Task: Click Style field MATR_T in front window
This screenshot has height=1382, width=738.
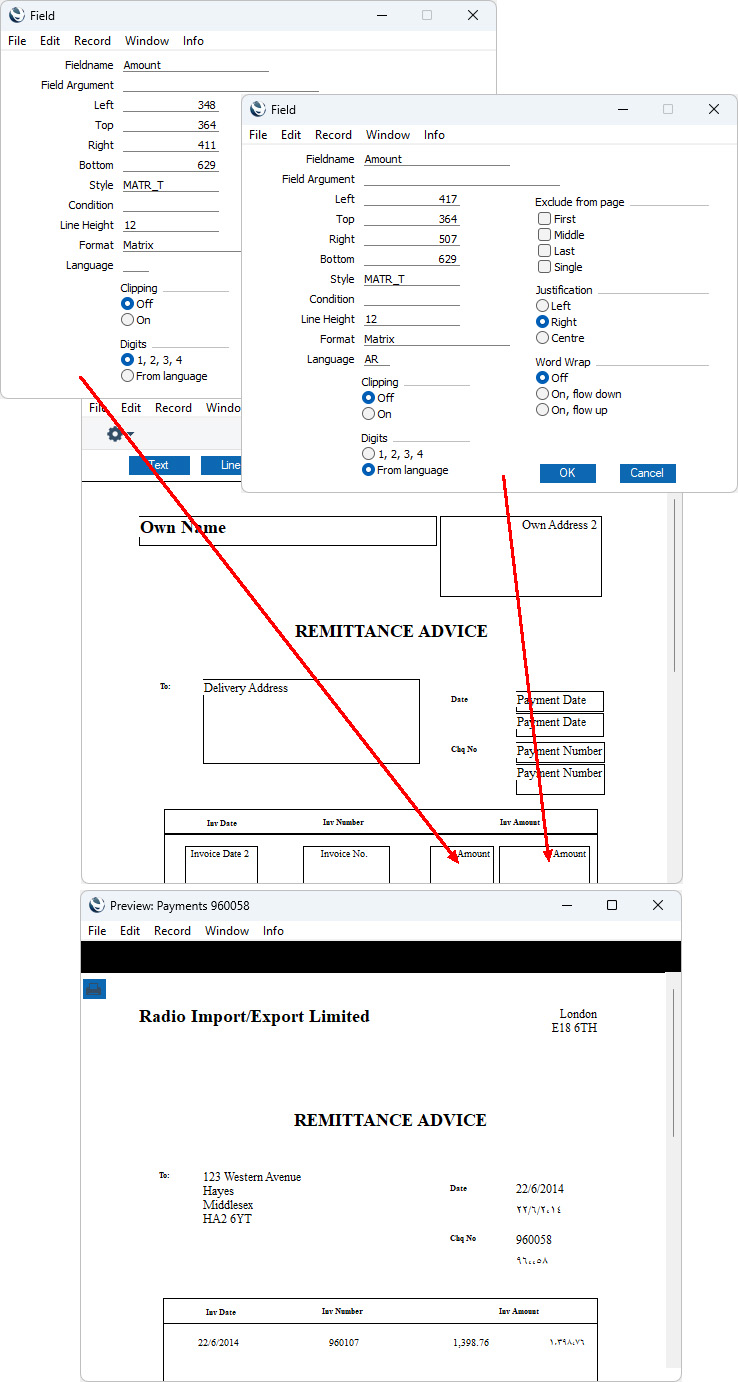Action: 412,279
